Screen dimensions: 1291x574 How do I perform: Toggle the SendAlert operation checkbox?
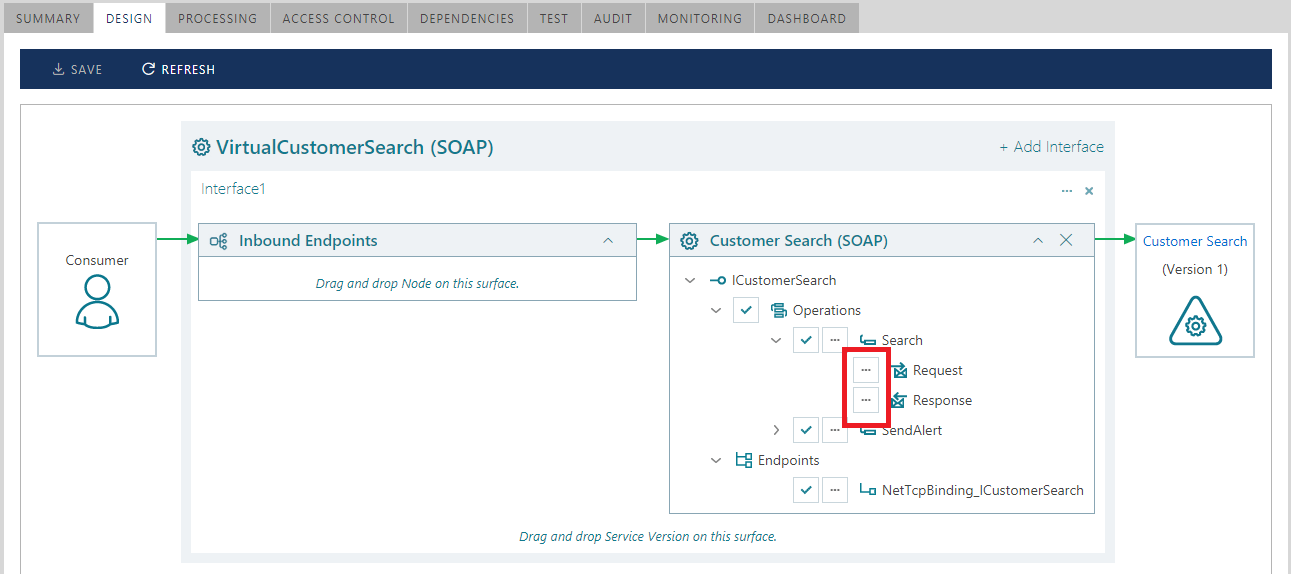click(x=806, y=430)
